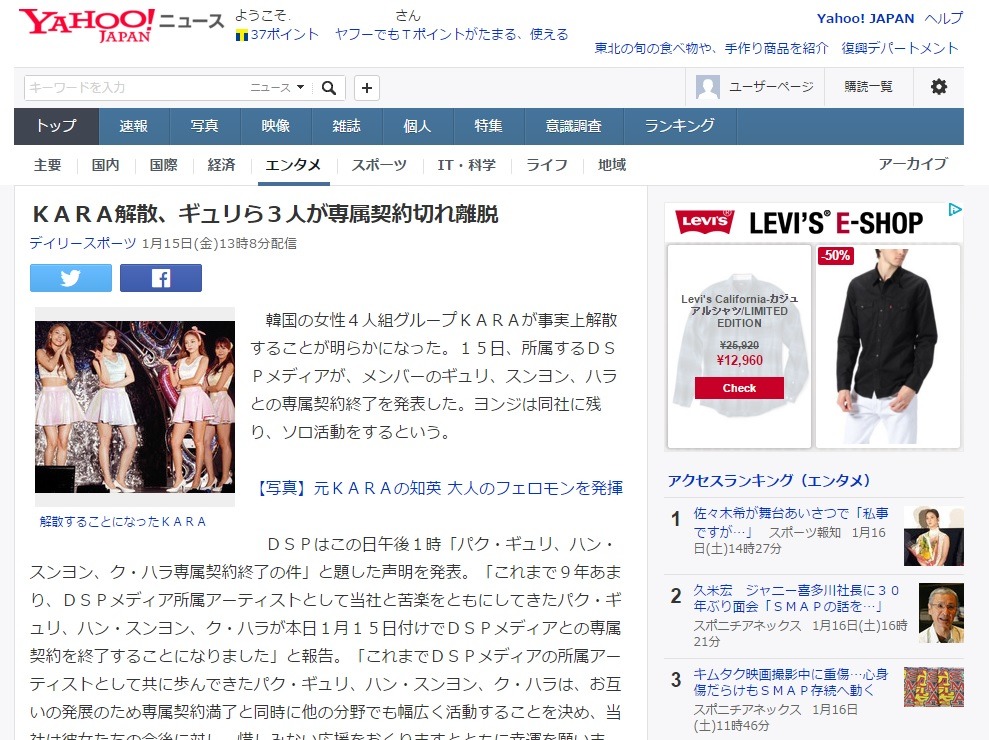
Task: Open 【写真】元KARAの知英 related link
Action: (x=437, y=488)
